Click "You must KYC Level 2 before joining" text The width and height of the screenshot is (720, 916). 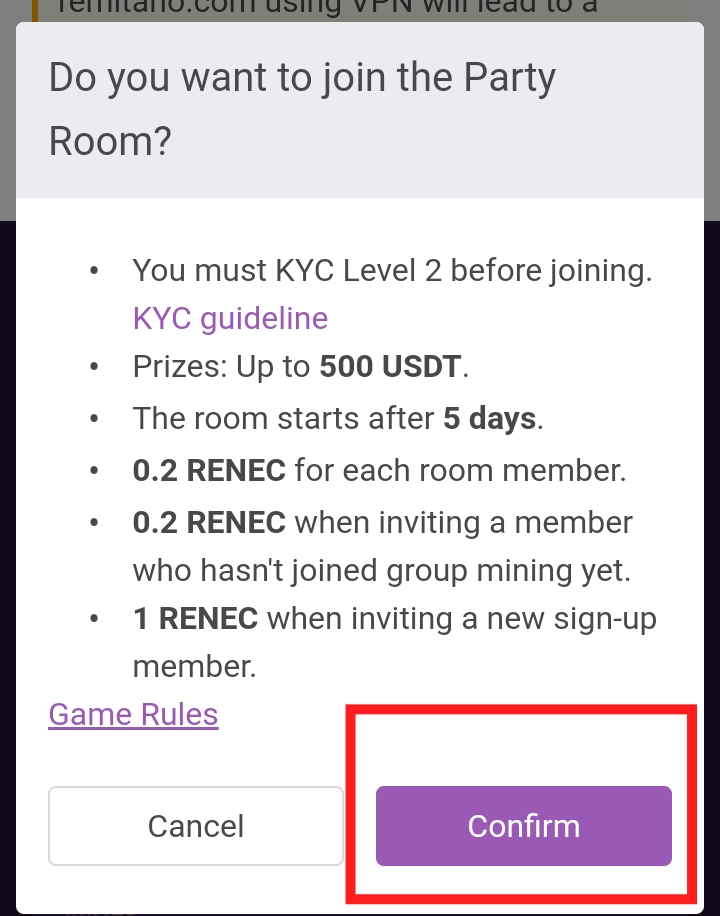(x=392, y=270)
